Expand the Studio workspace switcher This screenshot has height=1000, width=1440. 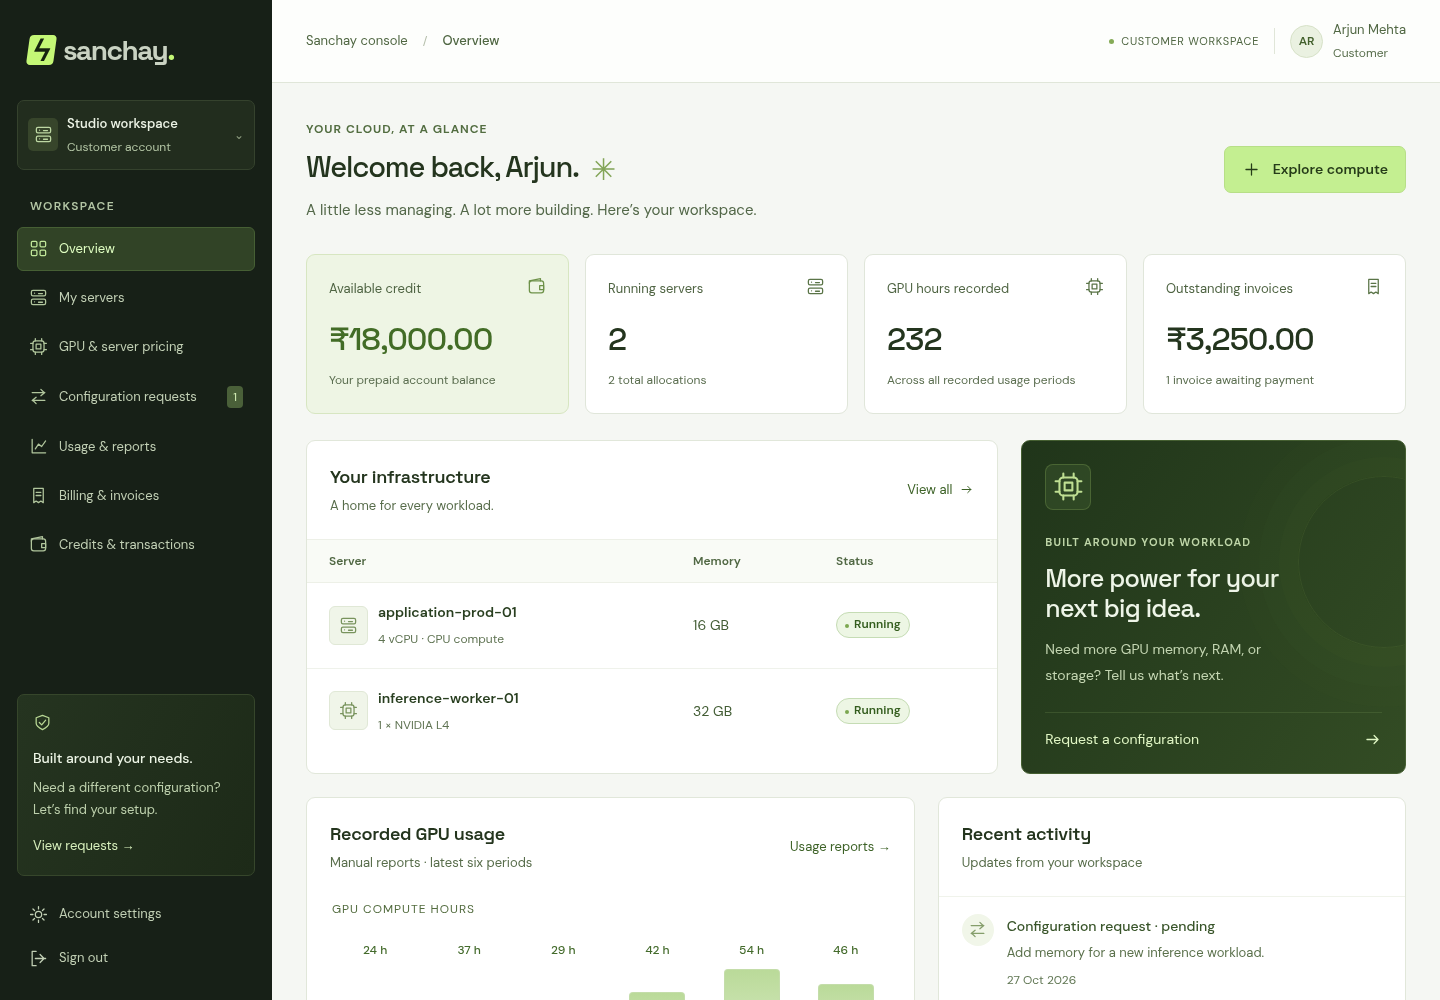click(136, 135)
